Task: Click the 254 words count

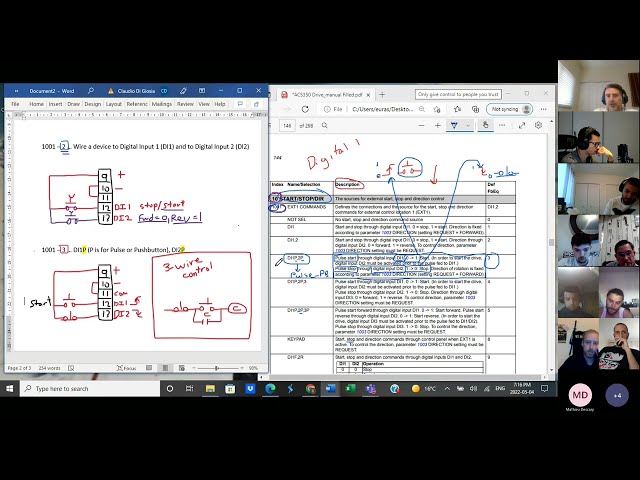Action: tap(49, 368)
